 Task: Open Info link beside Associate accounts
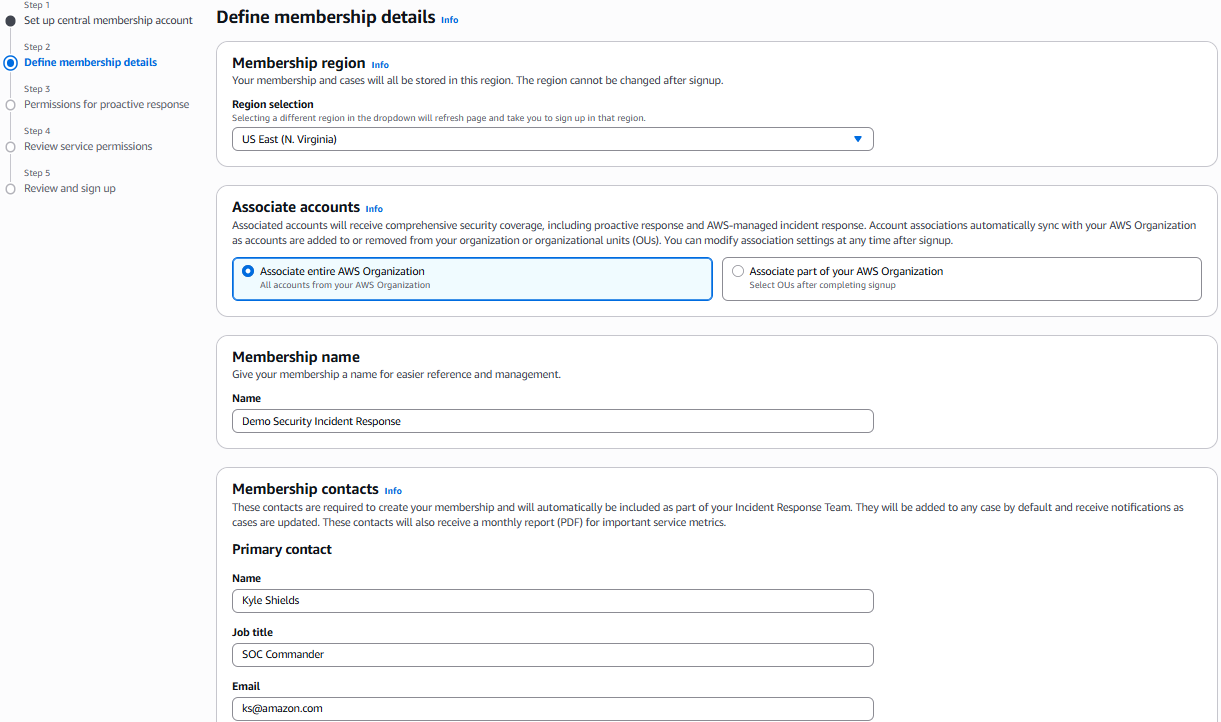pos(374,209)
